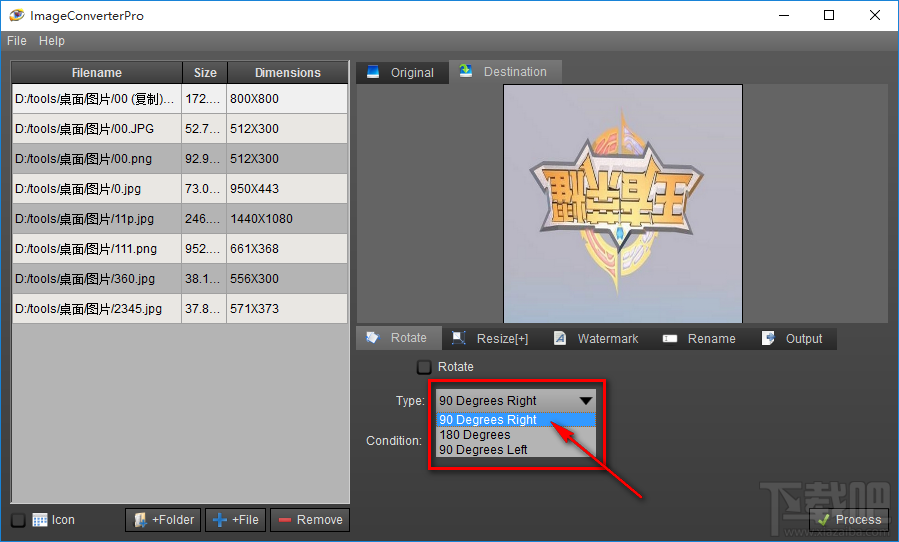Switch to the Original preview tab

[402, 72]
